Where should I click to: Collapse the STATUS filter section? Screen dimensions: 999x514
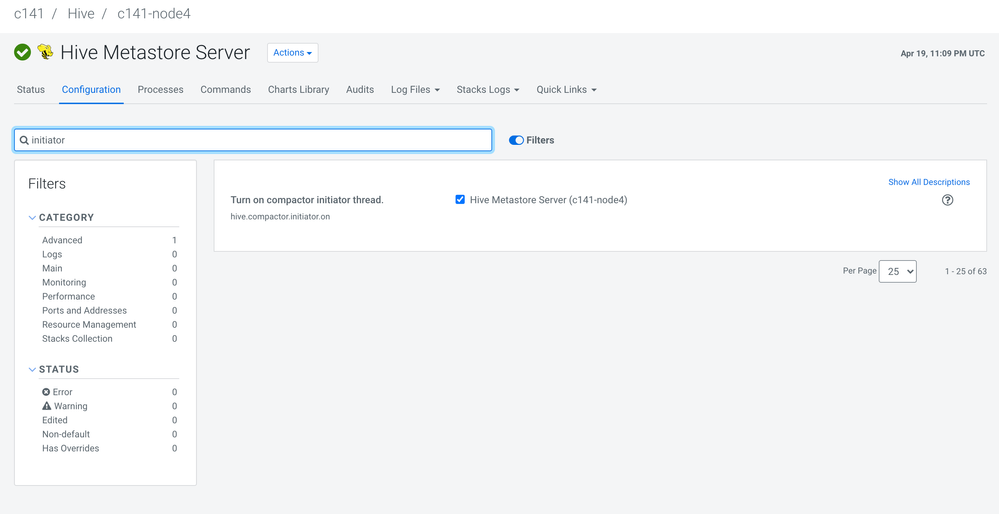click(32, 370)
